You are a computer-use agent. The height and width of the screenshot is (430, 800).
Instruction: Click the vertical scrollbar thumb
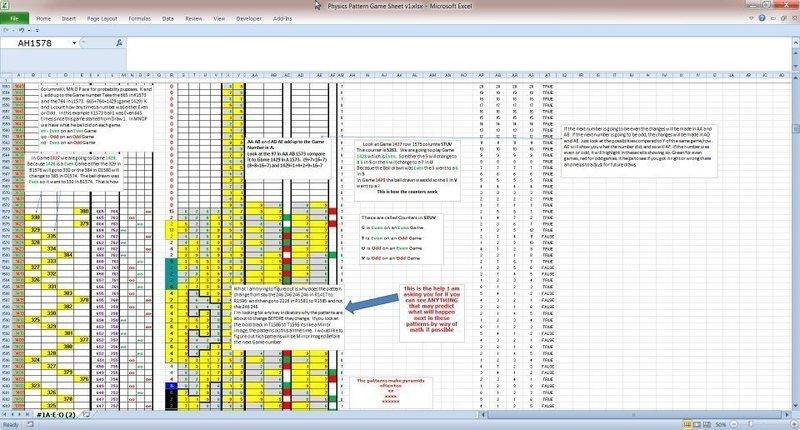[x=796, y=128]
